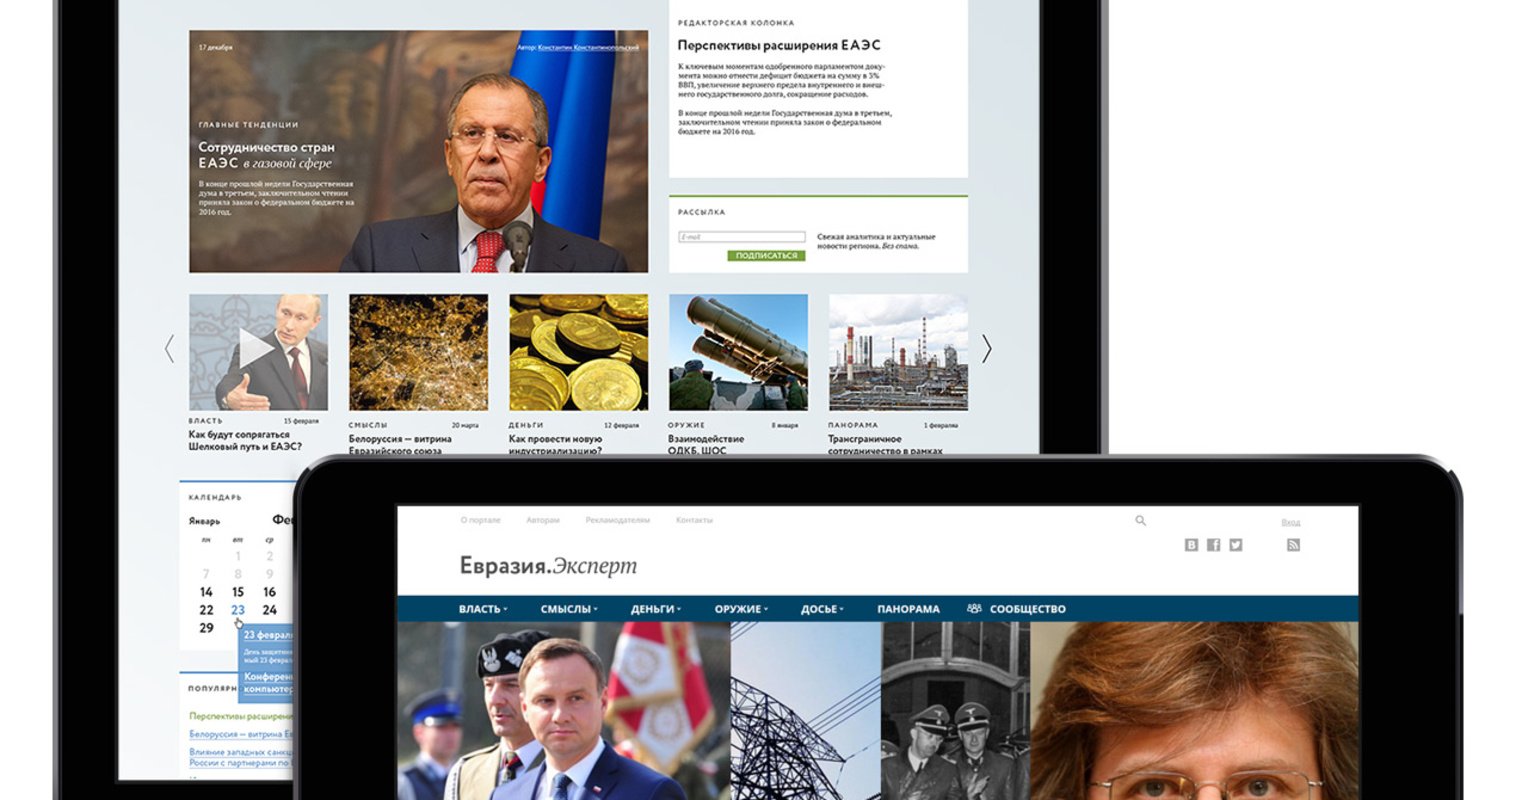Click author link Константин Константинопольский
Viewport: 1528px width, 800px height.
pos(588,47)
